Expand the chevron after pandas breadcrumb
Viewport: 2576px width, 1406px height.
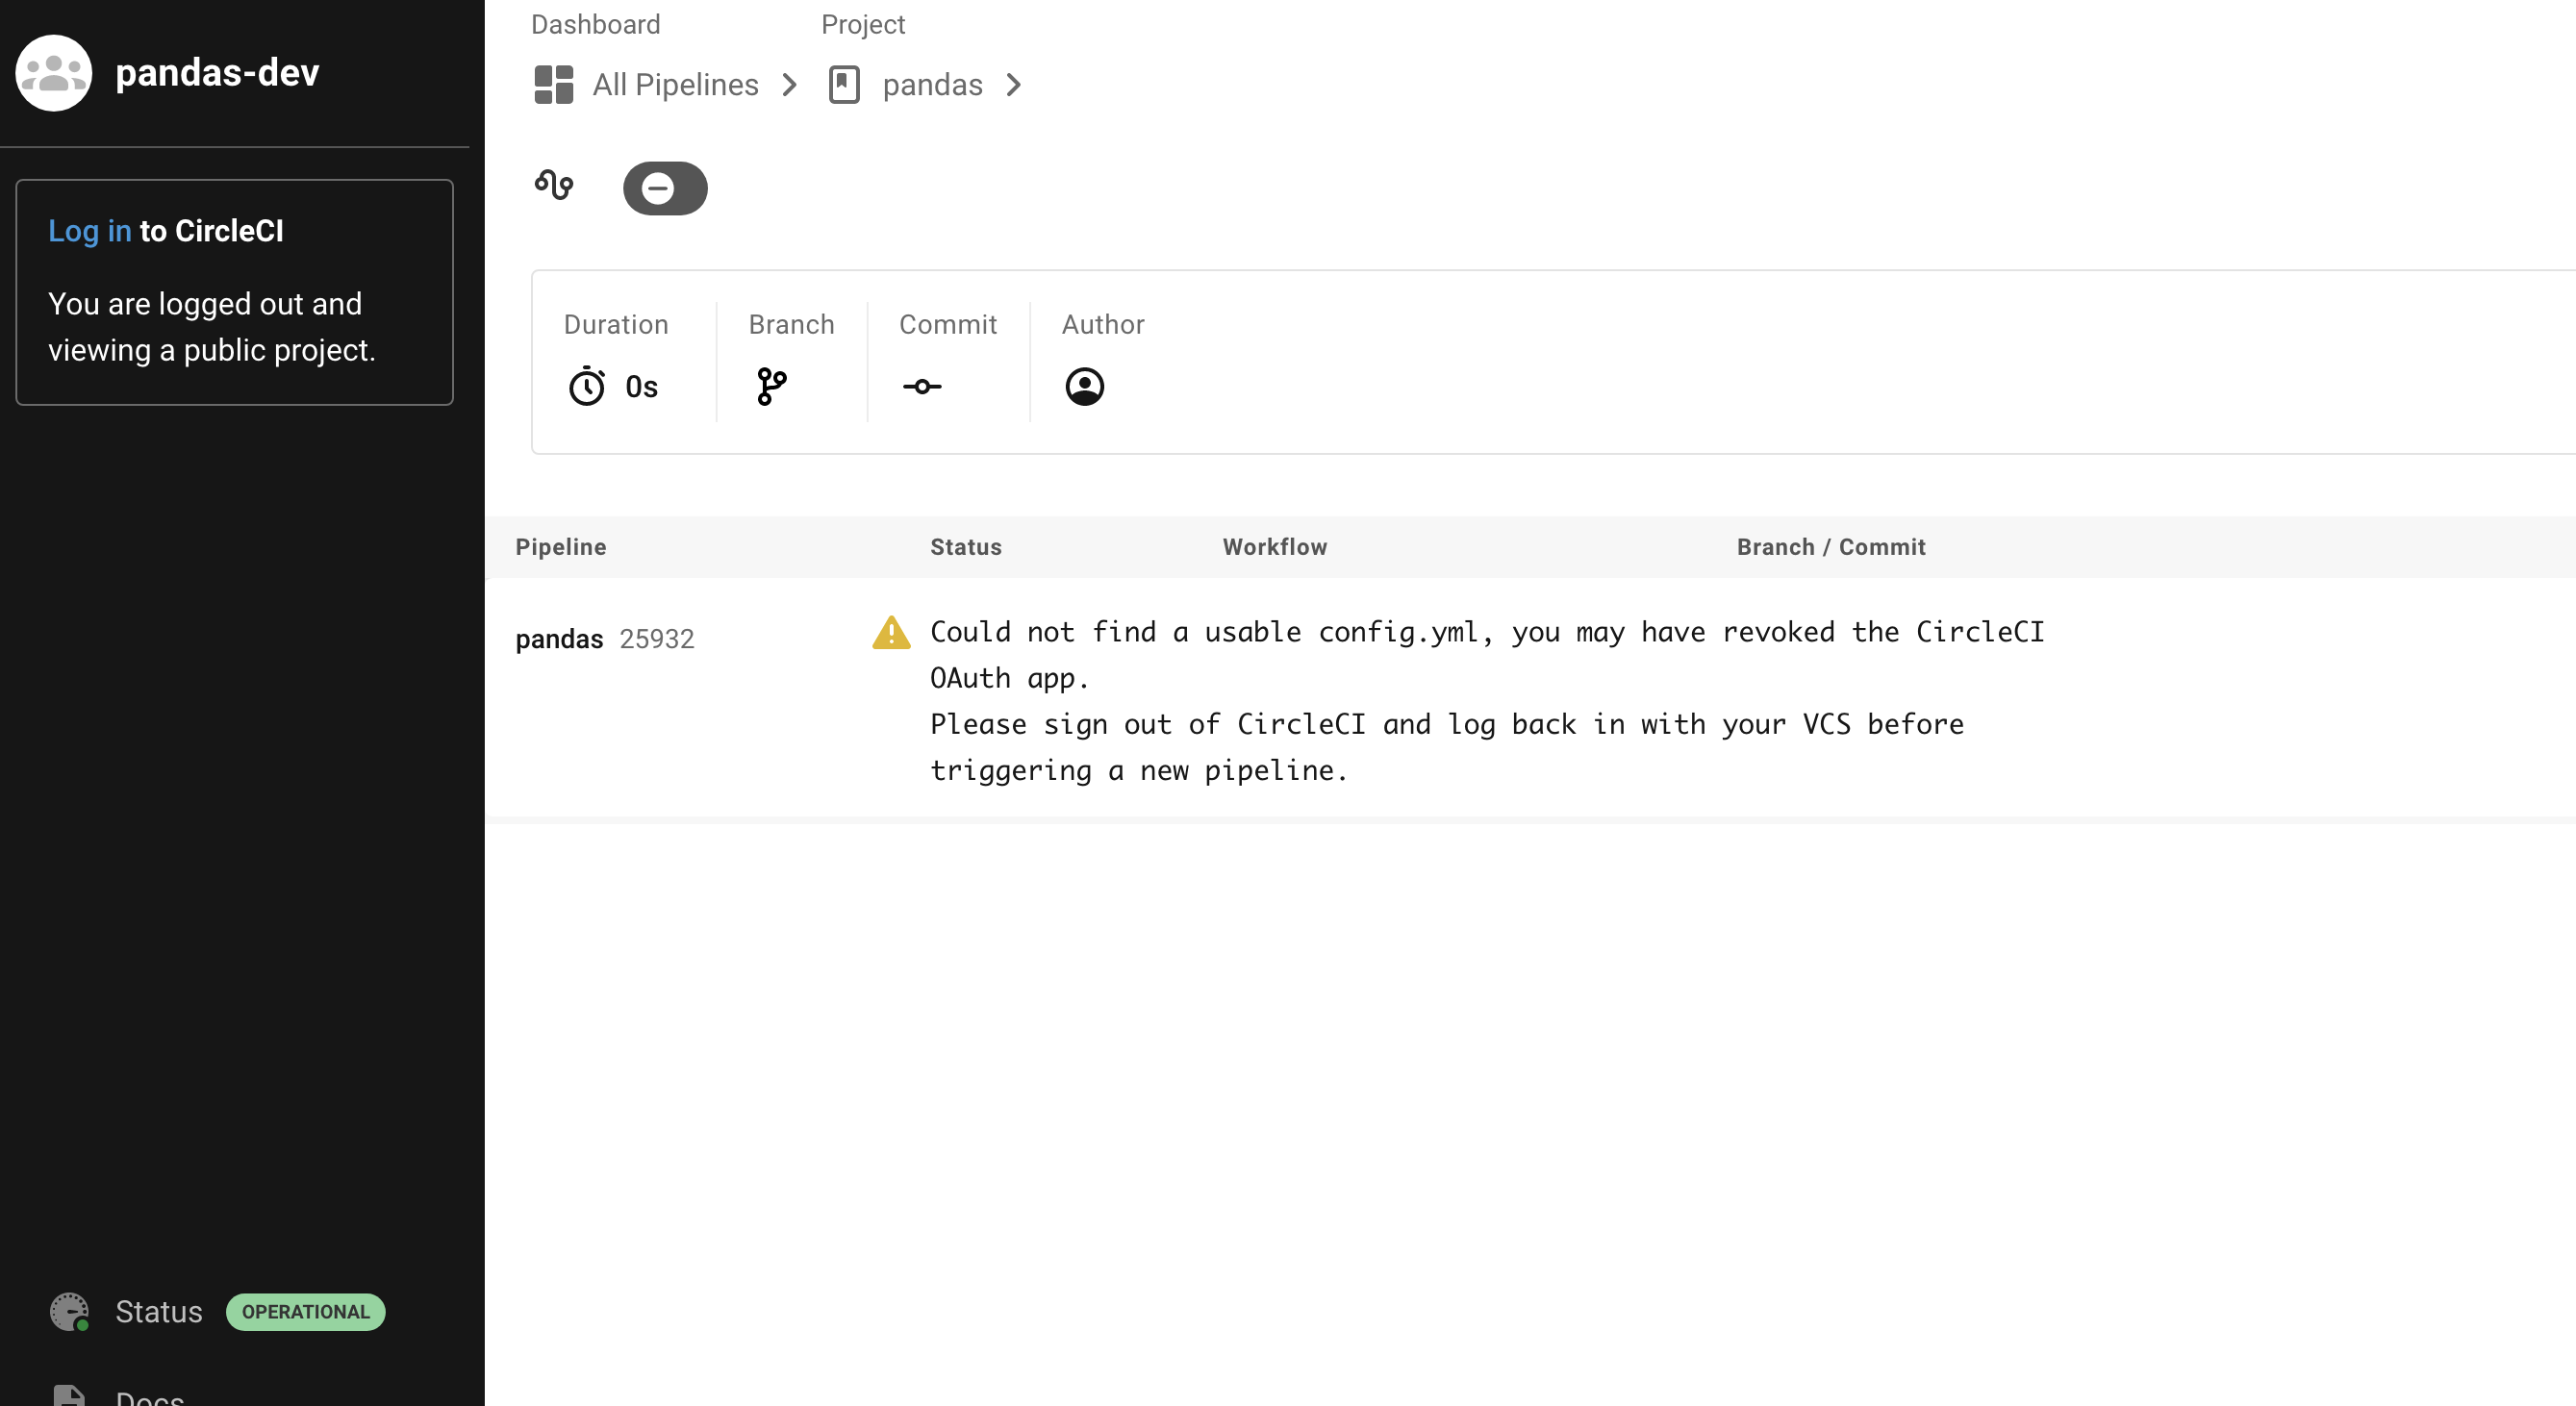[1014, 85]
